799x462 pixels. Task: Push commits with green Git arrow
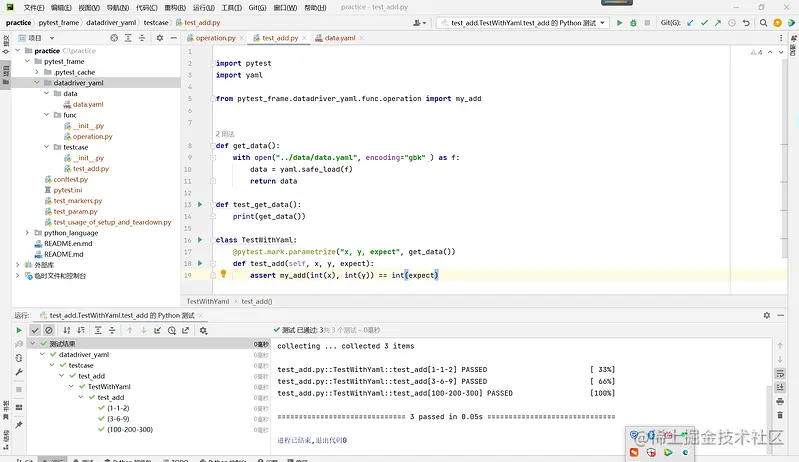[x=718, y=23]
